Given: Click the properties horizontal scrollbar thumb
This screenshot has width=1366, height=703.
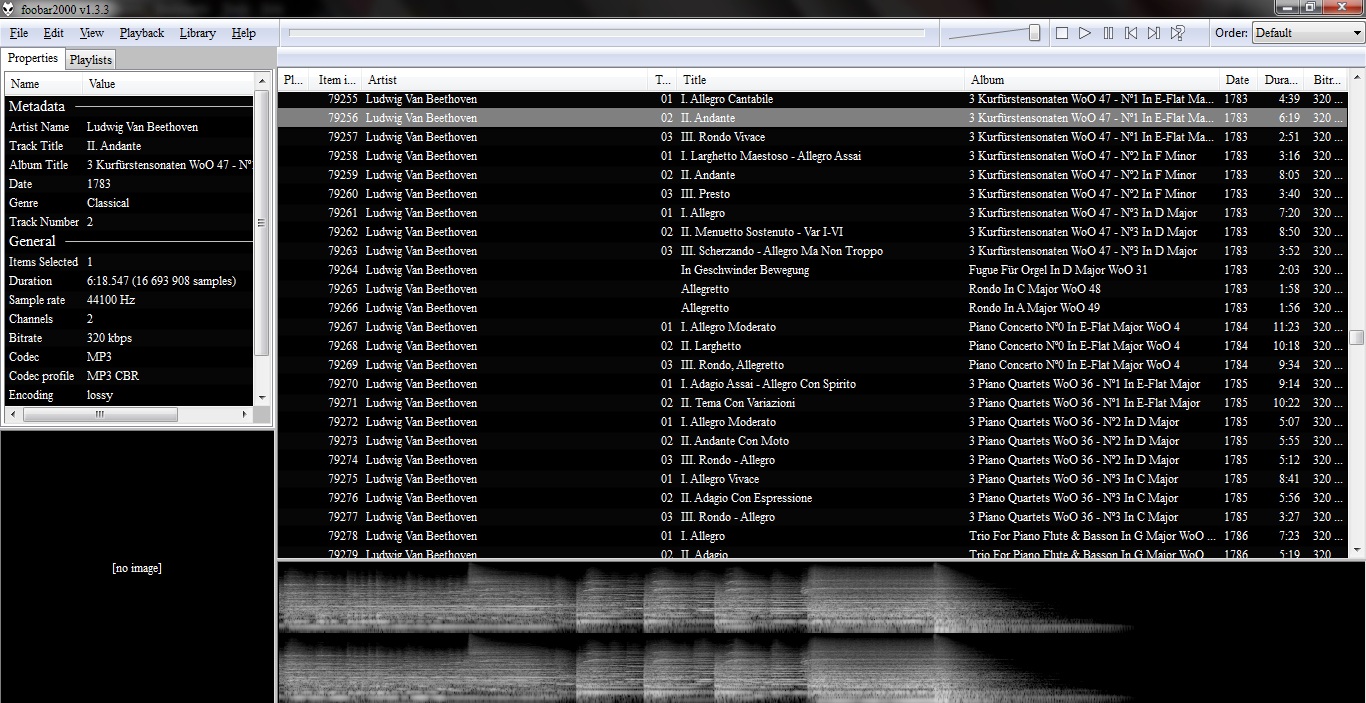Looking at the screenshot, I should (100, 414).
